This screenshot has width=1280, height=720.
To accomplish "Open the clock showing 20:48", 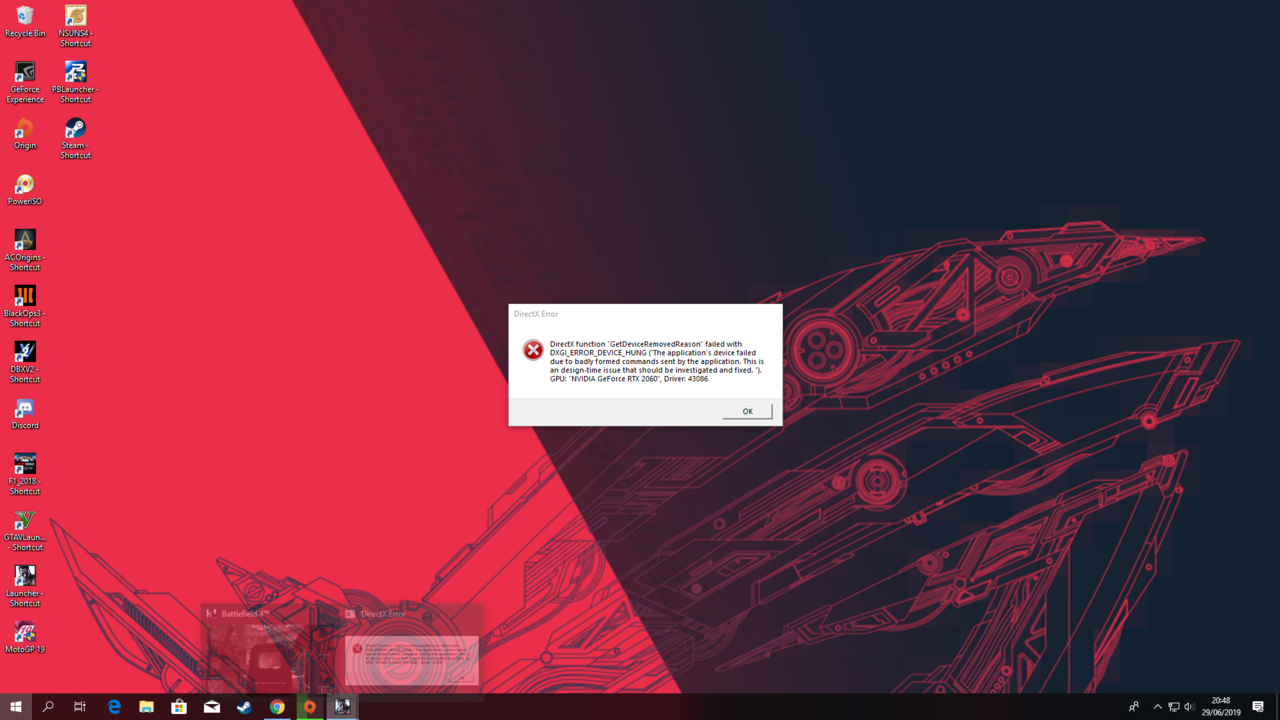I will (1221, 707).
